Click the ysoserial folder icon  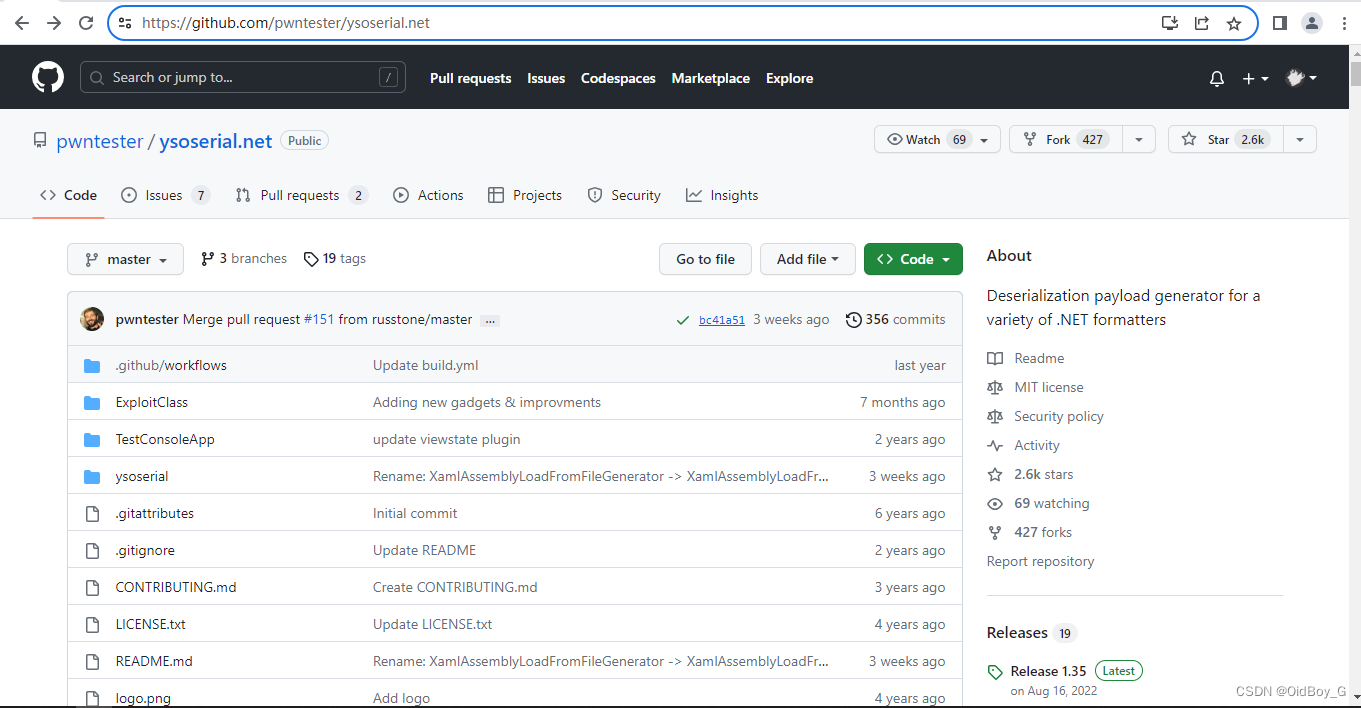tap(92, 476)
